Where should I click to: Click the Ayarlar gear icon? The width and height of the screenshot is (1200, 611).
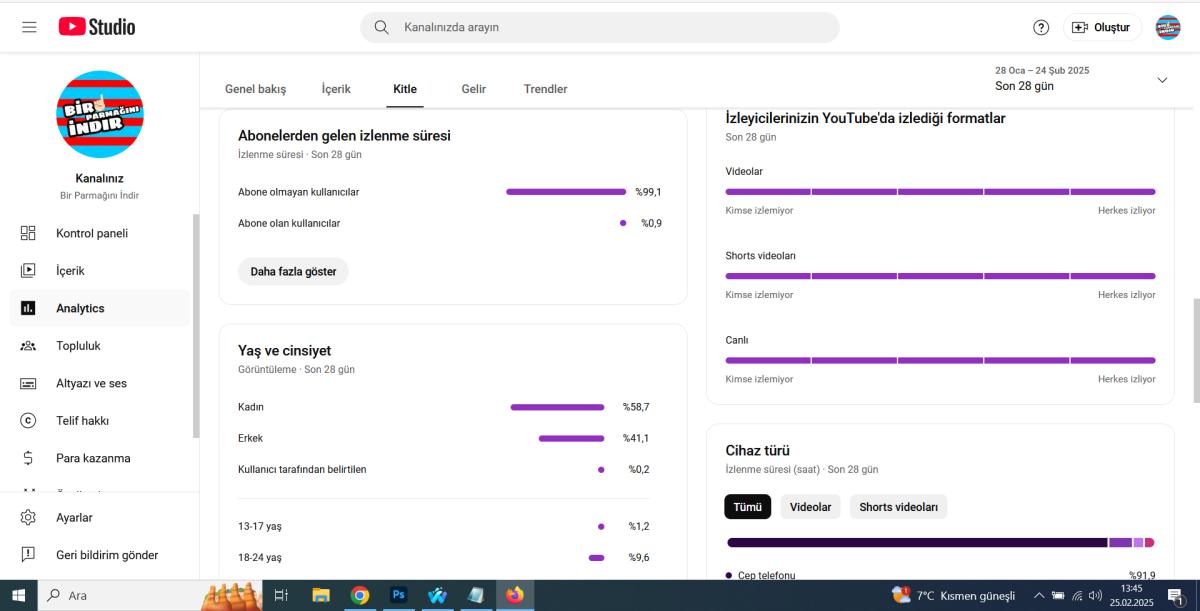(28, 517)
